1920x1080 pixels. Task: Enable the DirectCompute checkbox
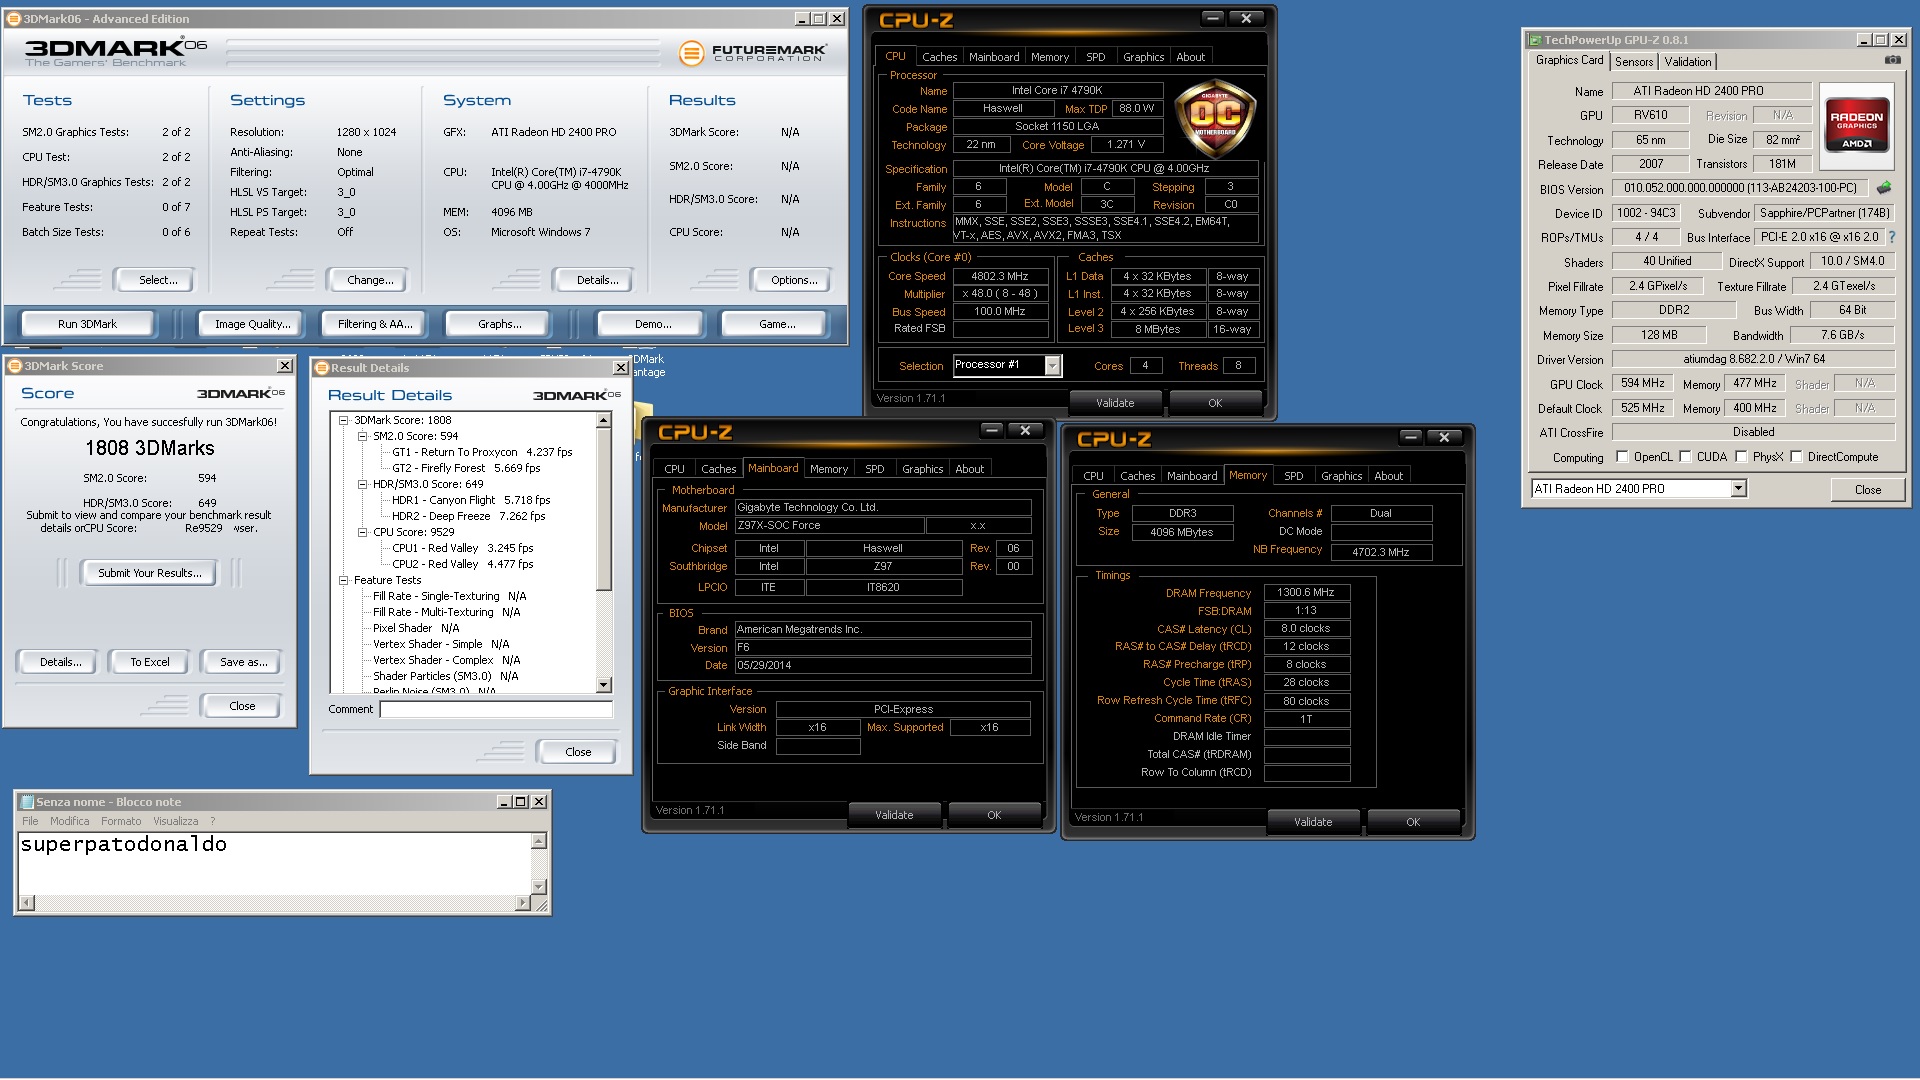1796,457
